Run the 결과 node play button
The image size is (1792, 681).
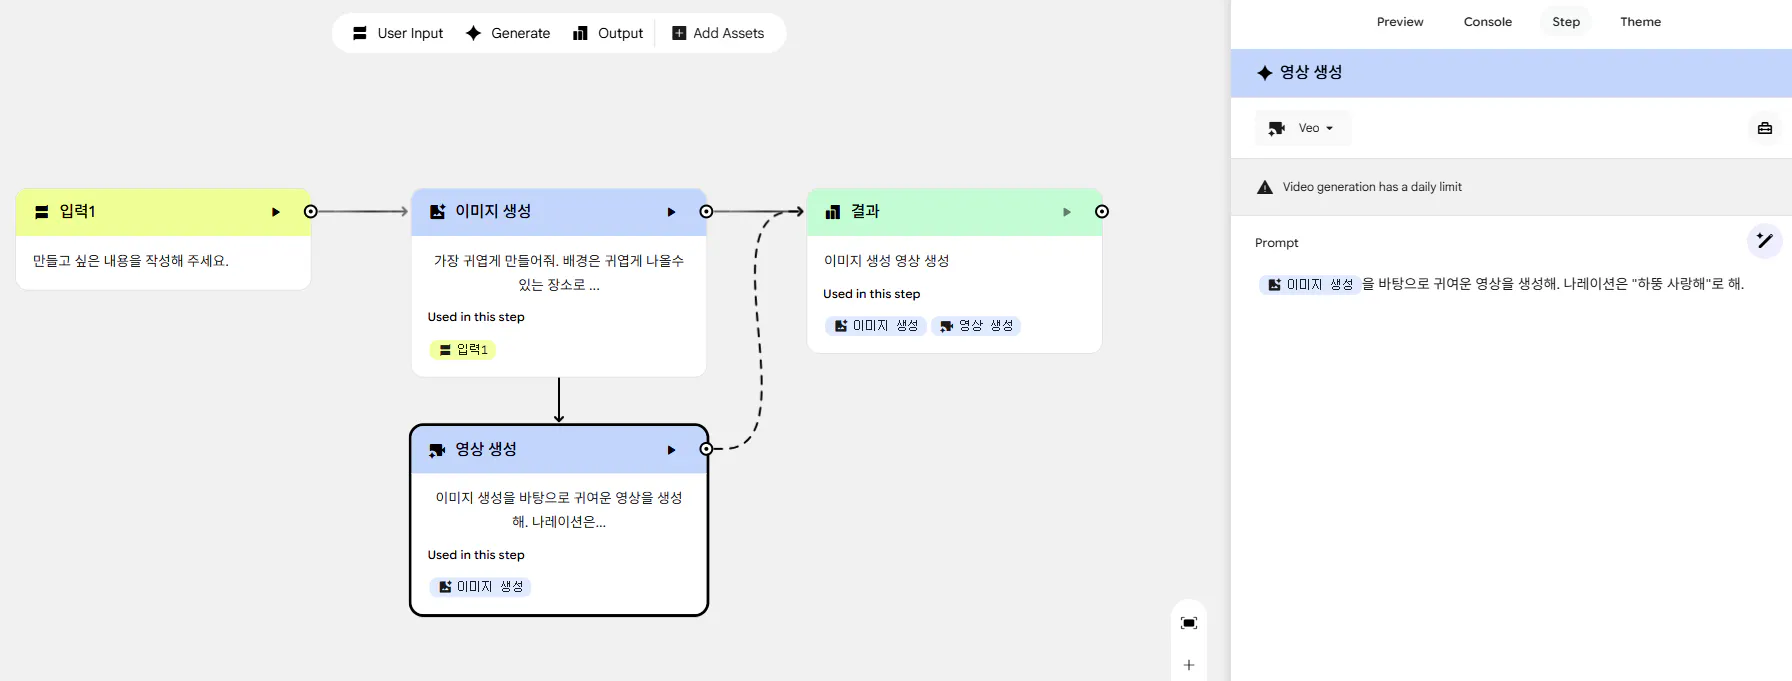click(x=1066, y=212)
